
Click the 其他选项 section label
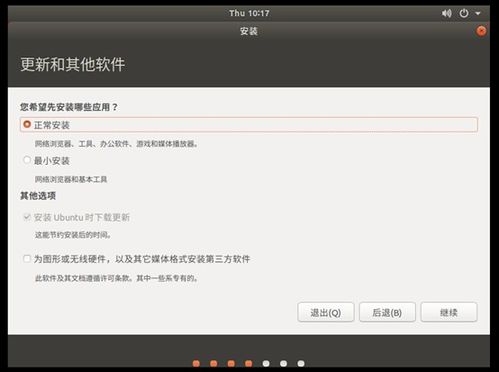pyautogui.click(x=38, y=196)
